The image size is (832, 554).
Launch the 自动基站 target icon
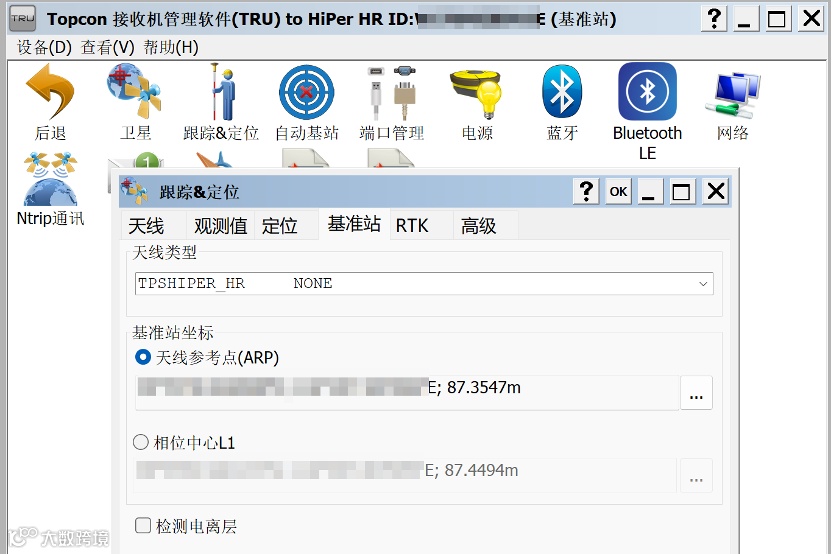[x=306, y=92]
